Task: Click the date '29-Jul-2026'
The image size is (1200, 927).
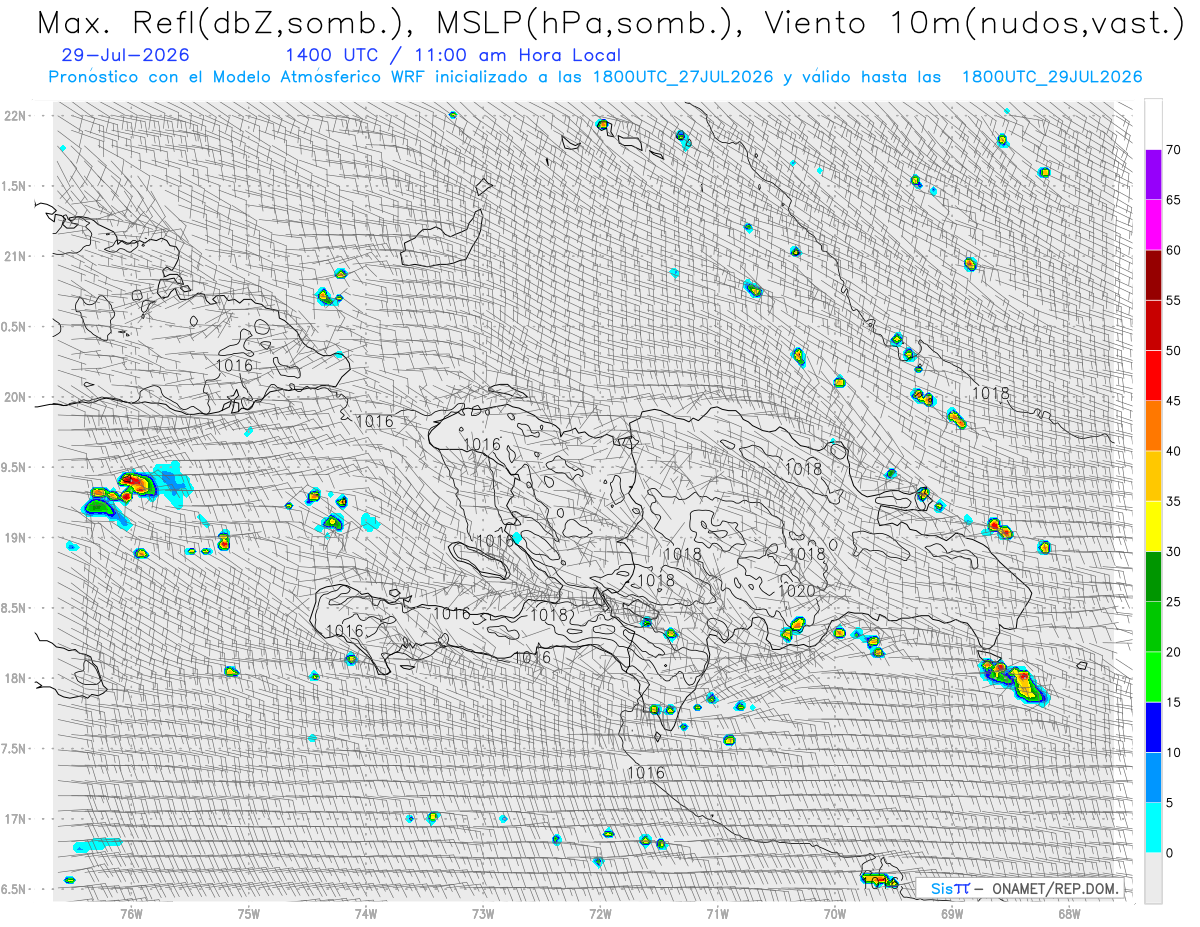Action: 125,55
